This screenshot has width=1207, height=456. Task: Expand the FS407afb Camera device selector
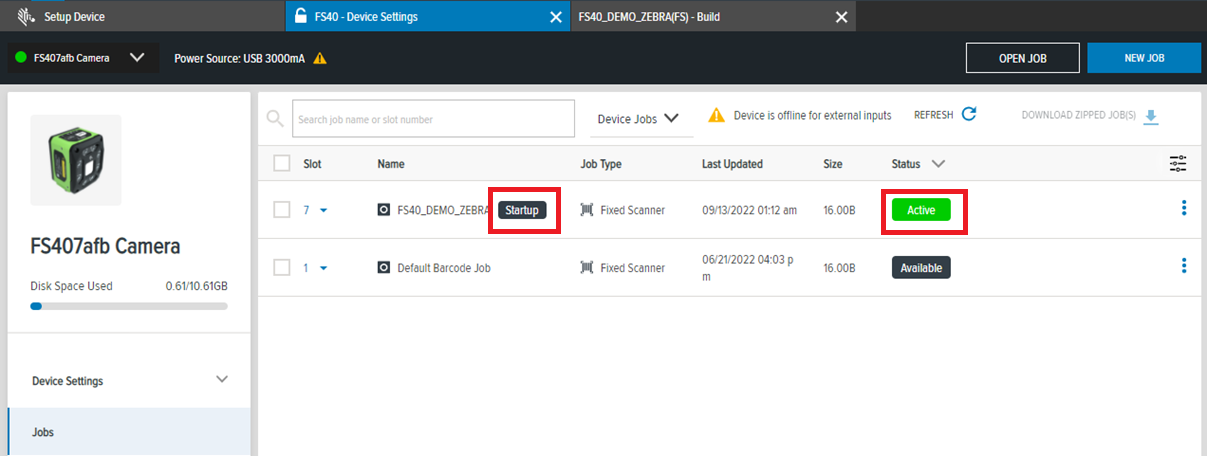(x=137, y=58)
